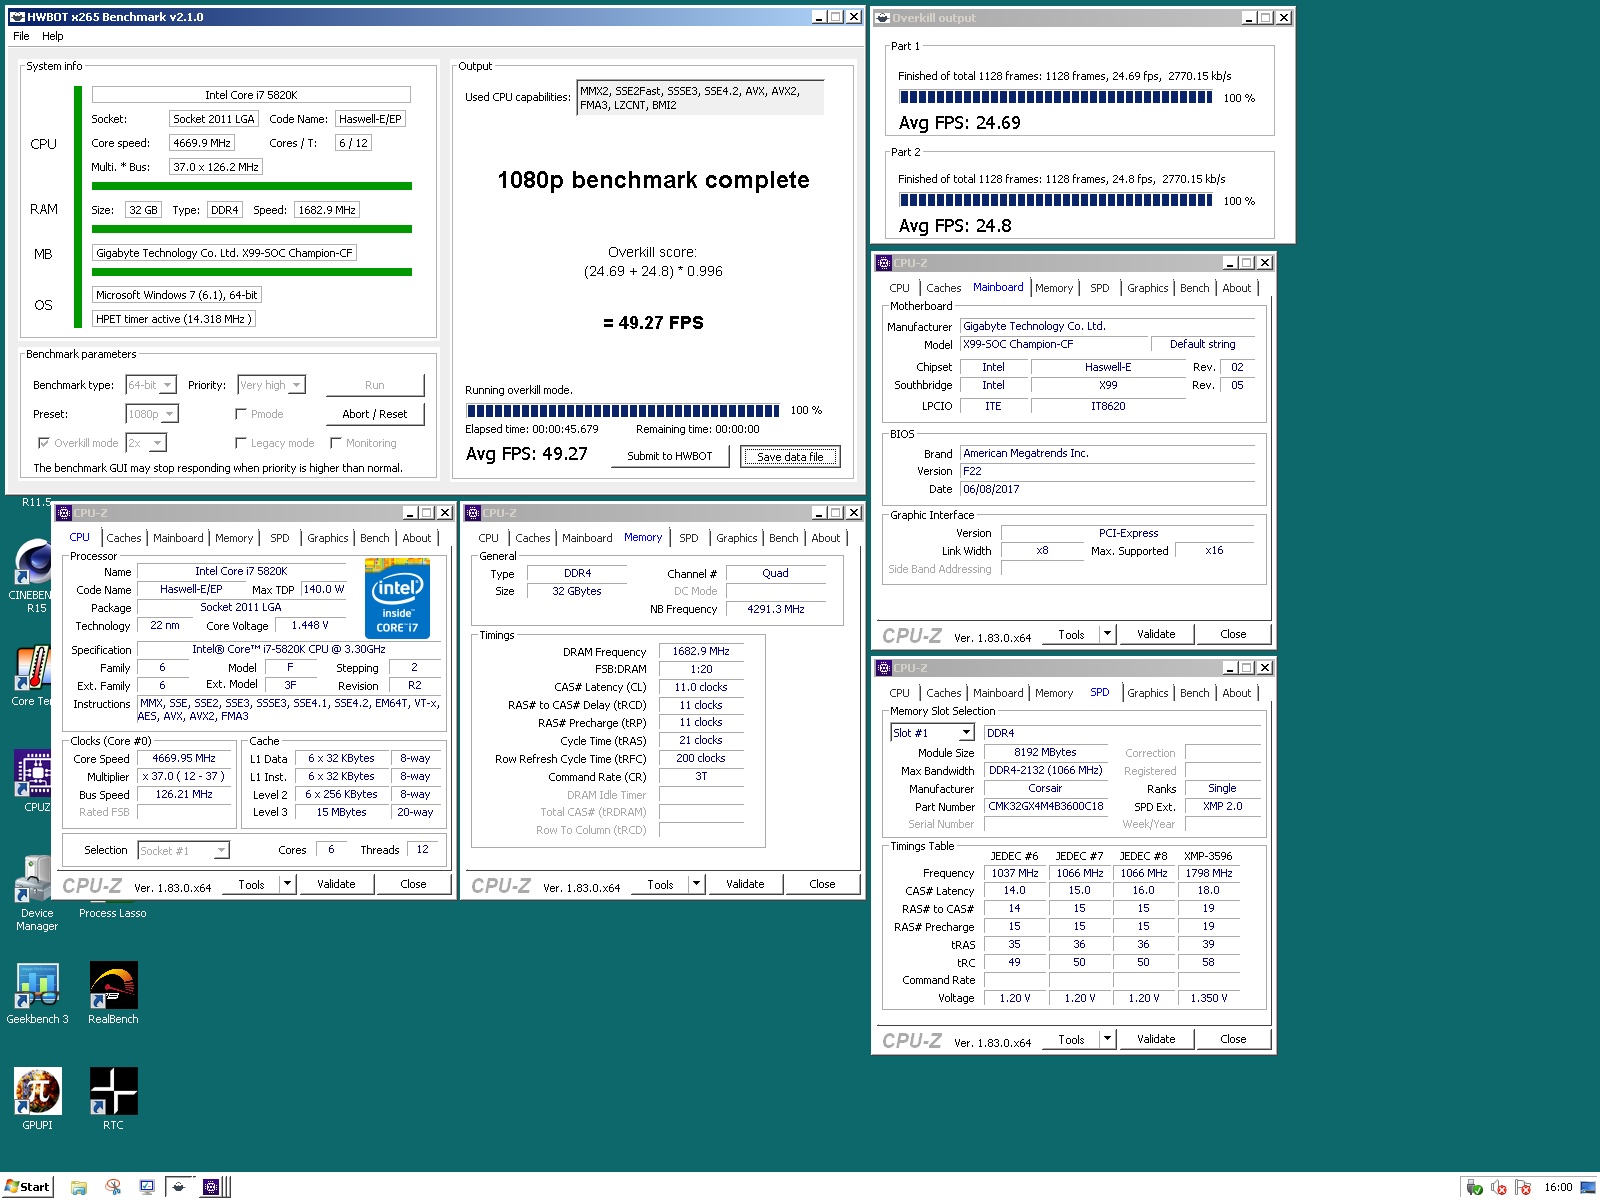Click the HWBOT x265 title bar icon
Screen dimensions: 1600x1200
click(17, 17)
